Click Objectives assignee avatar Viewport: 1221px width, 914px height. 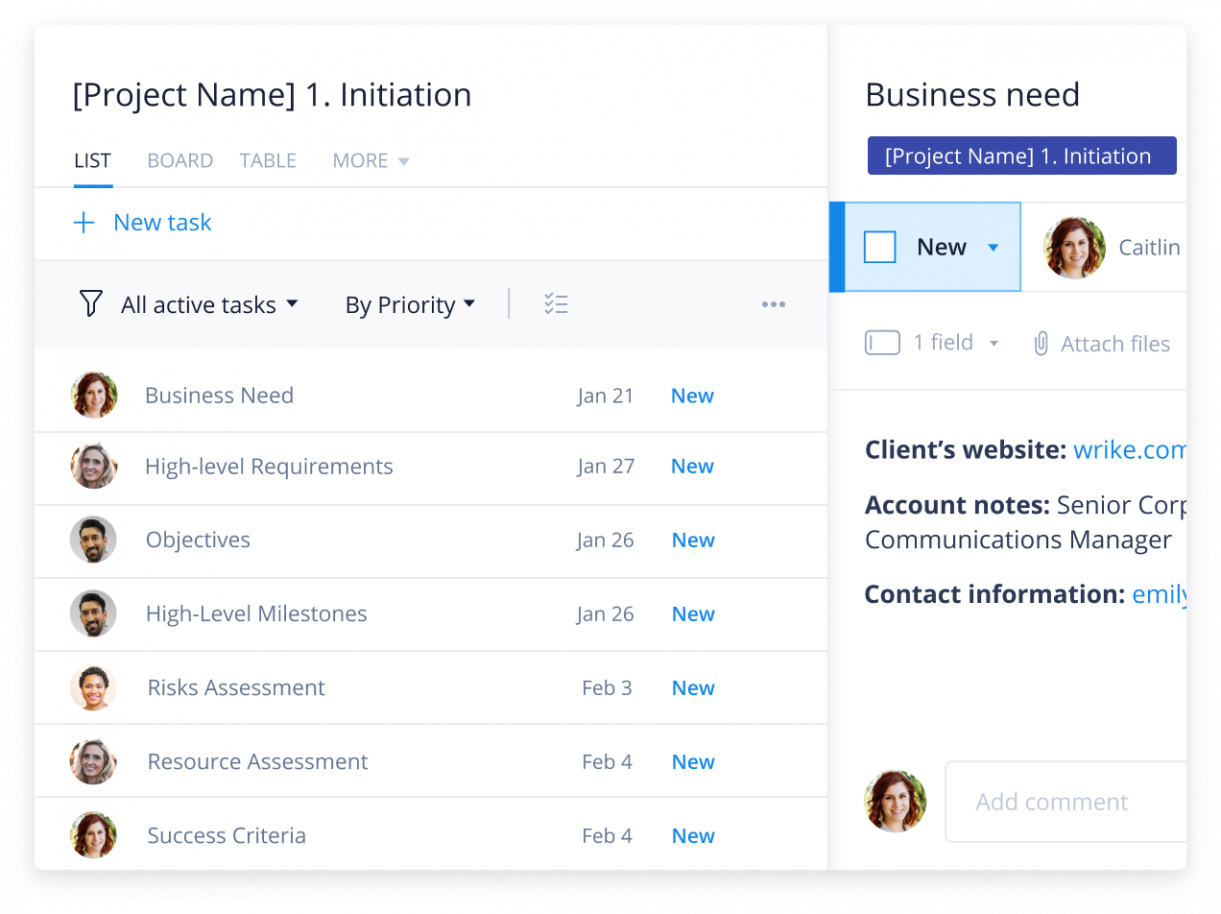(x=94, y=540)
